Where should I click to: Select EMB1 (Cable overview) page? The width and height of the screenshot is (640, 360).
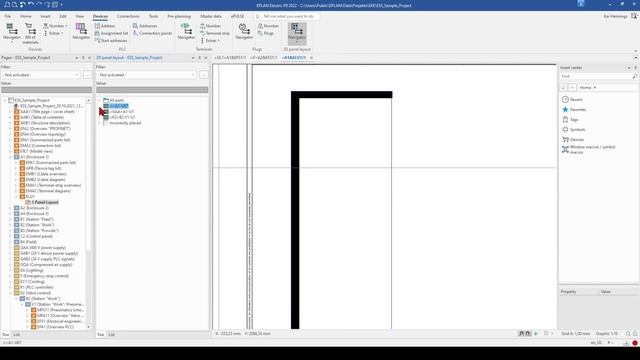point(46,174)
